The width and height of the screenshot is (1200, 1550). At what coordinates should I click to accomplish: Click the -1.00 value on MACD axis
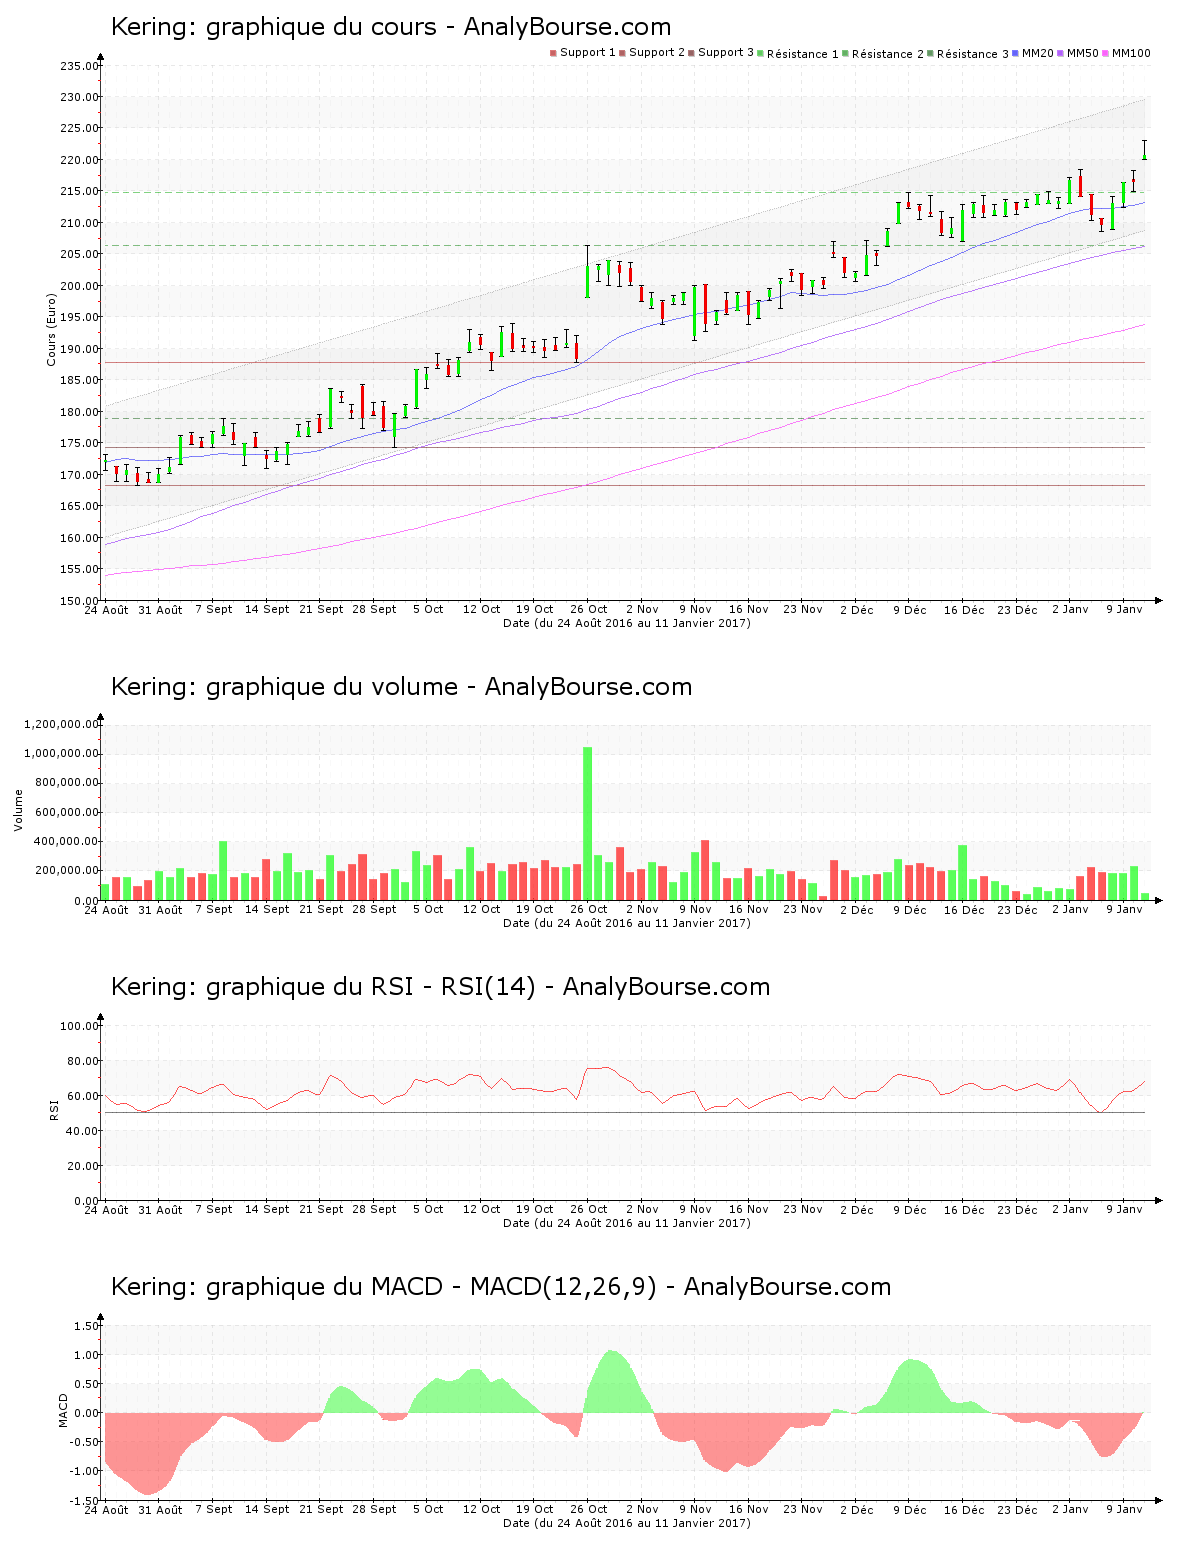(x=85, y=1471)
